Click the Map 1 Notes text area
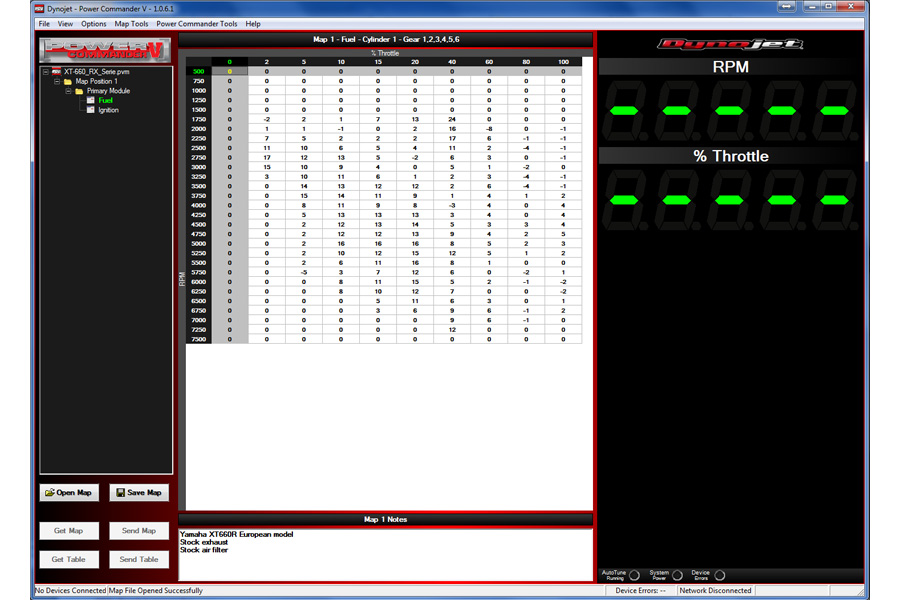Viewport: 900px width, 600px height. 386,555
